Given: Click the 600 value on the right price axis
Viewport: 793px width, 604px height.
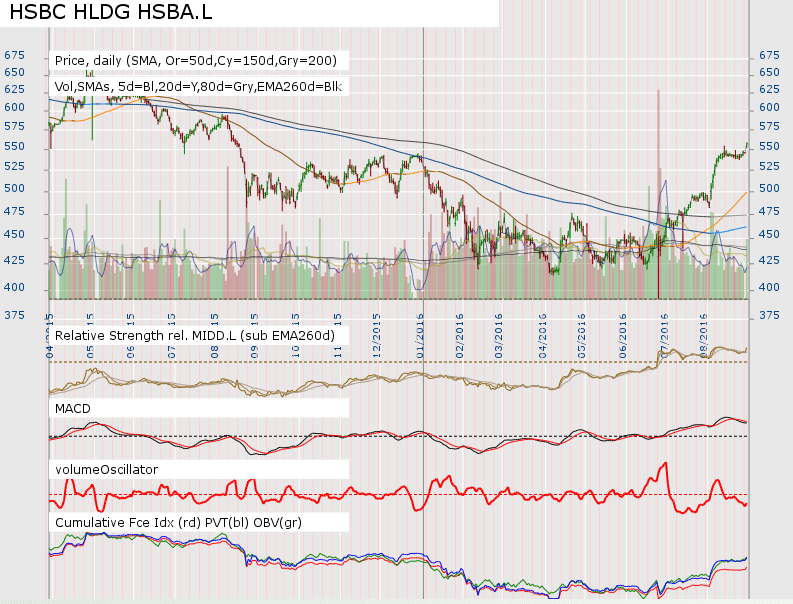Looking at the screenshot, I should click(769, 107).
